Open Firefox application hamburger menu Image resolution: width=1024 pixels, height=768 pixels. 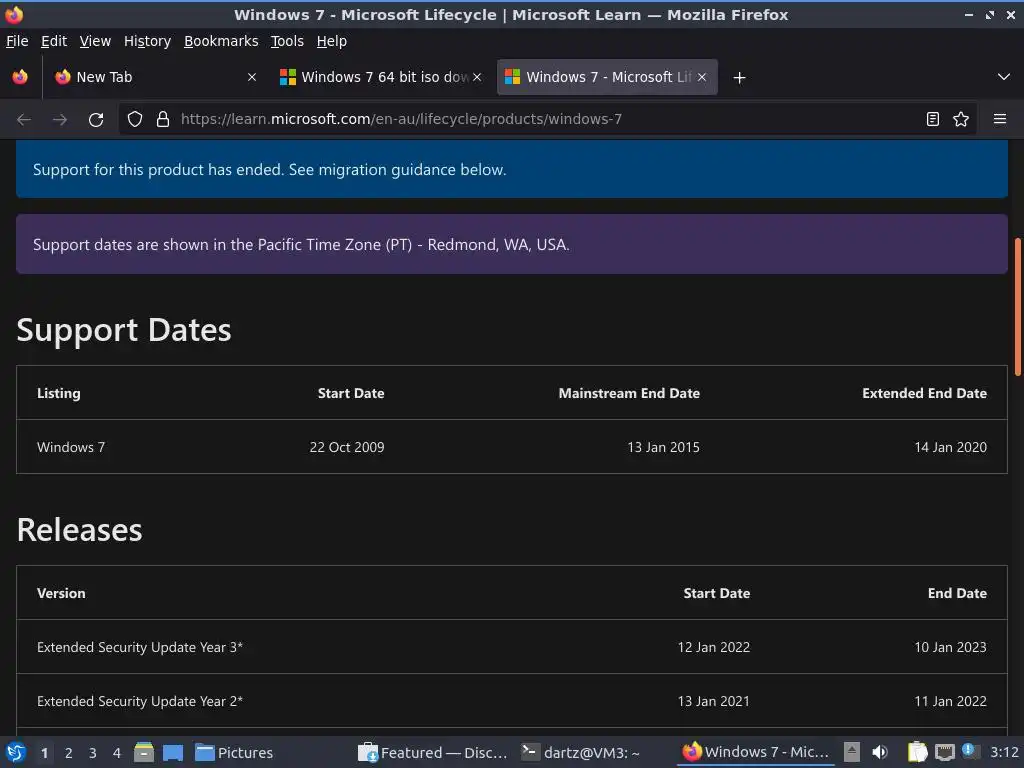click(x=1000, y=119)
